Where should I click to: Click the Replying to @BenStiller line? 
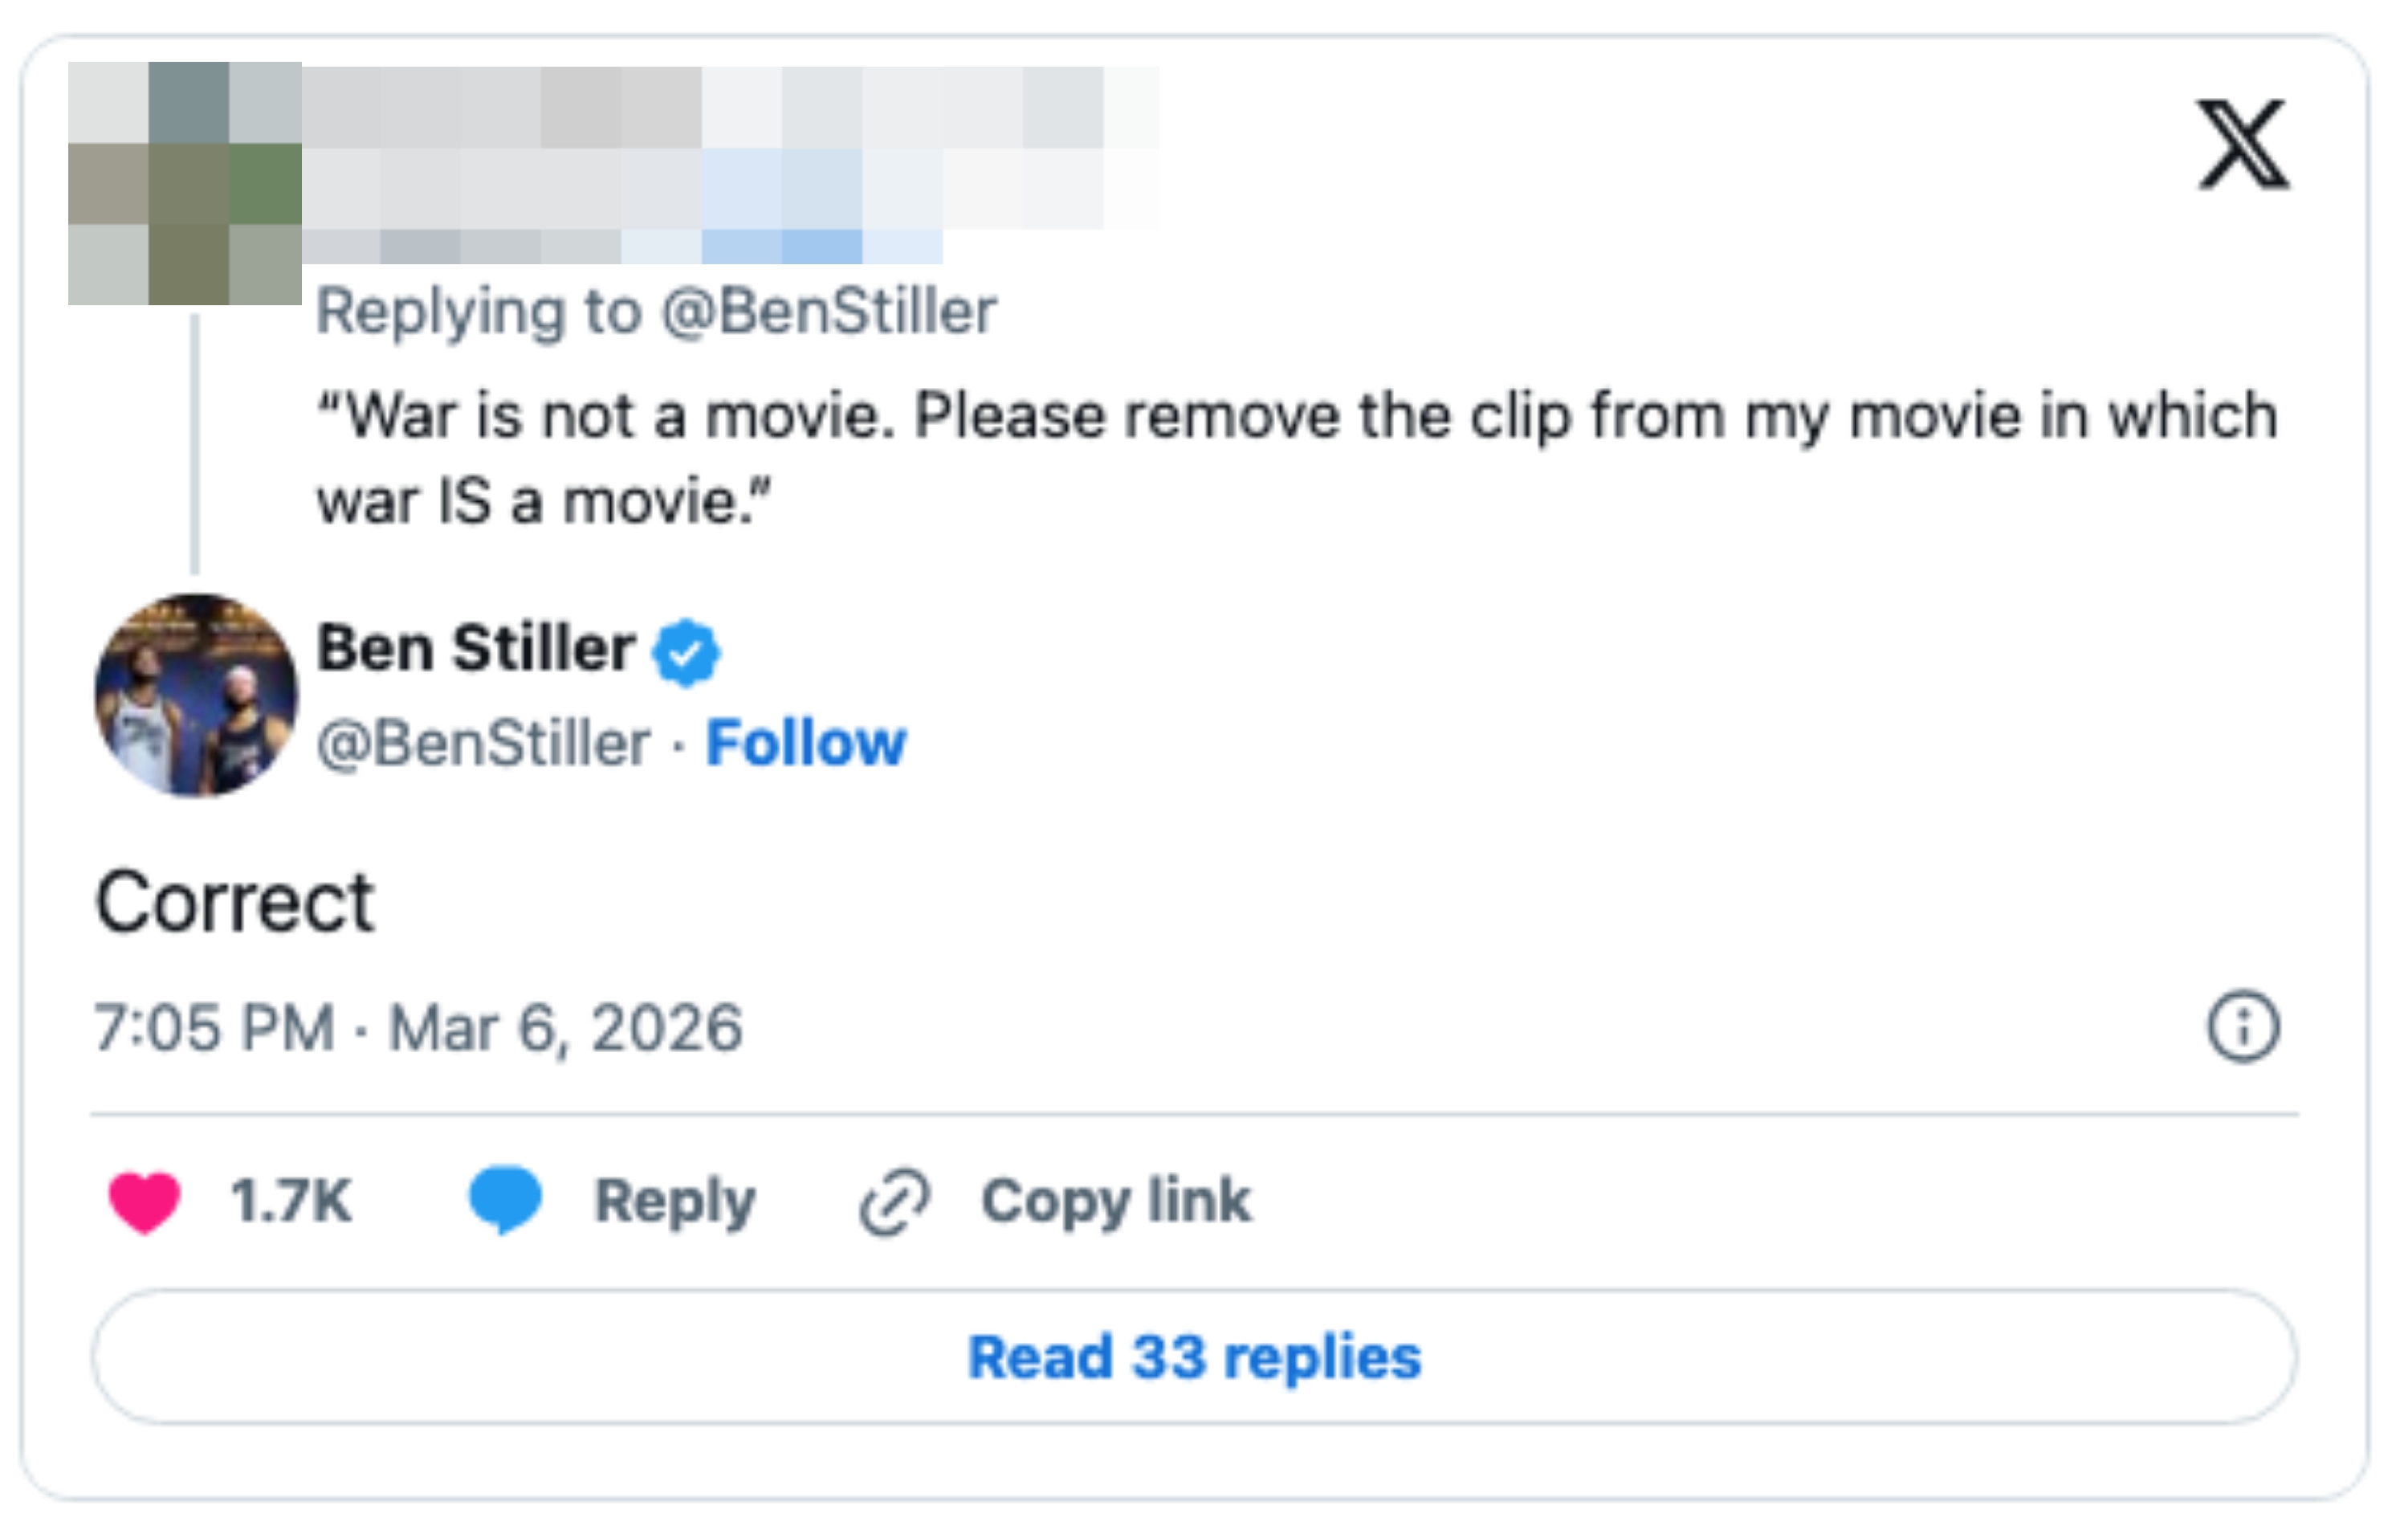[656, 311]
